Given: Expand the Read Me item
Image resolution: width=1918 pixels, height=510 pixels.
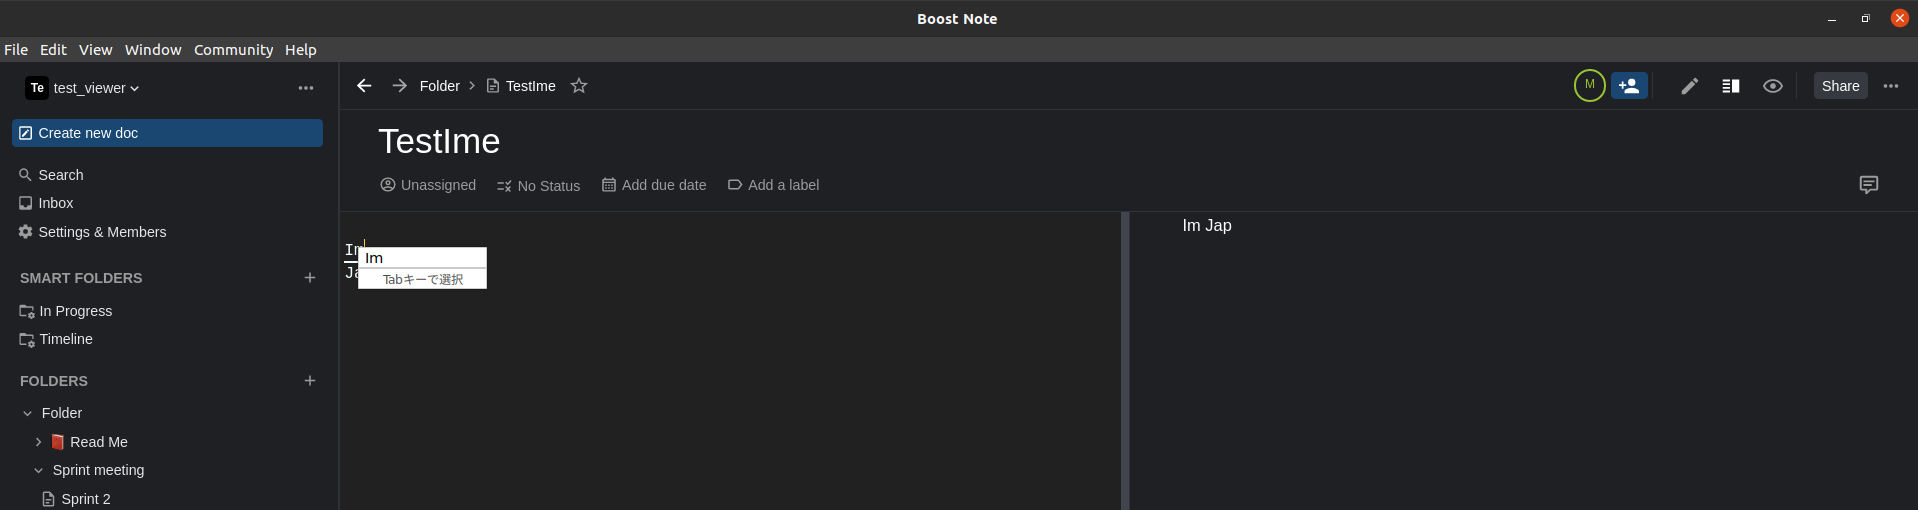Looking at the screenshot, I should (38, 442).
